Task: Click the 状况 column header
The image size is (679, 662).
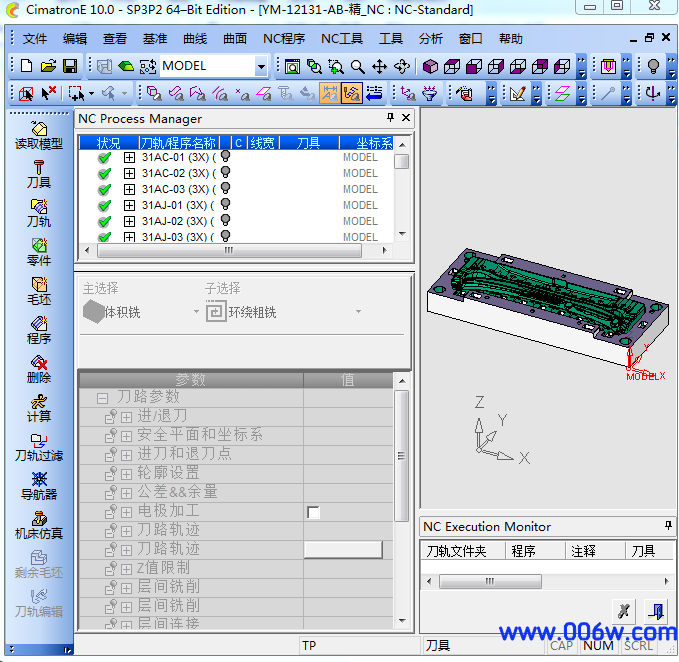Action: [109, 142]
